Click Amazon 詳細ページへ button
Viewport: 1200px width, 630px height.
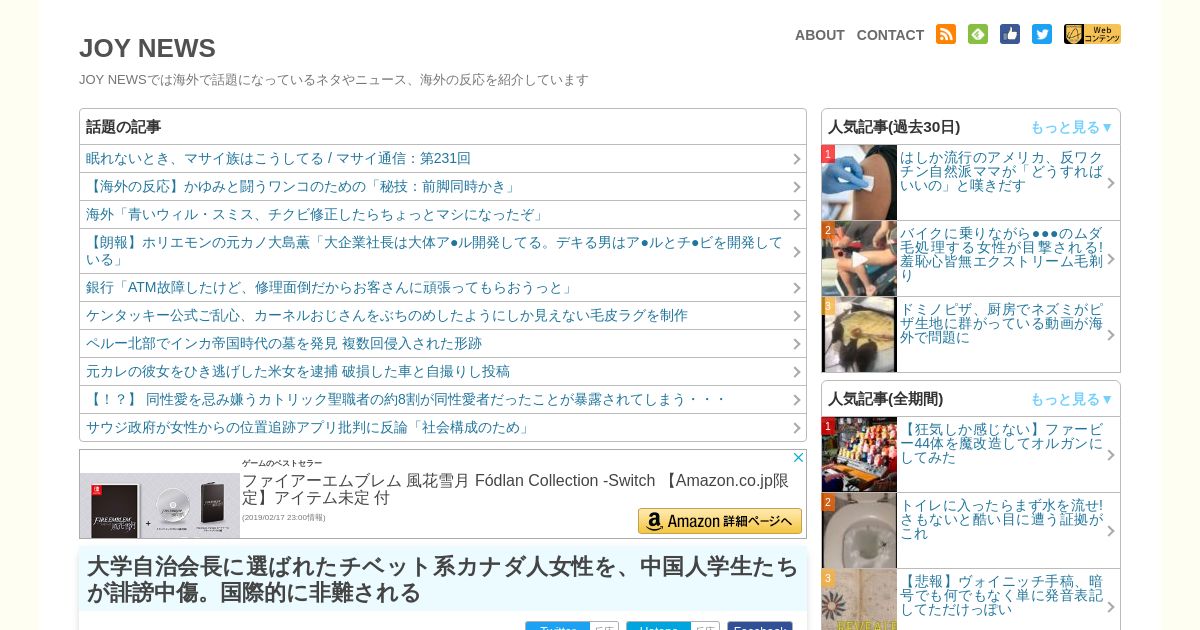click(x=720, y=521)
